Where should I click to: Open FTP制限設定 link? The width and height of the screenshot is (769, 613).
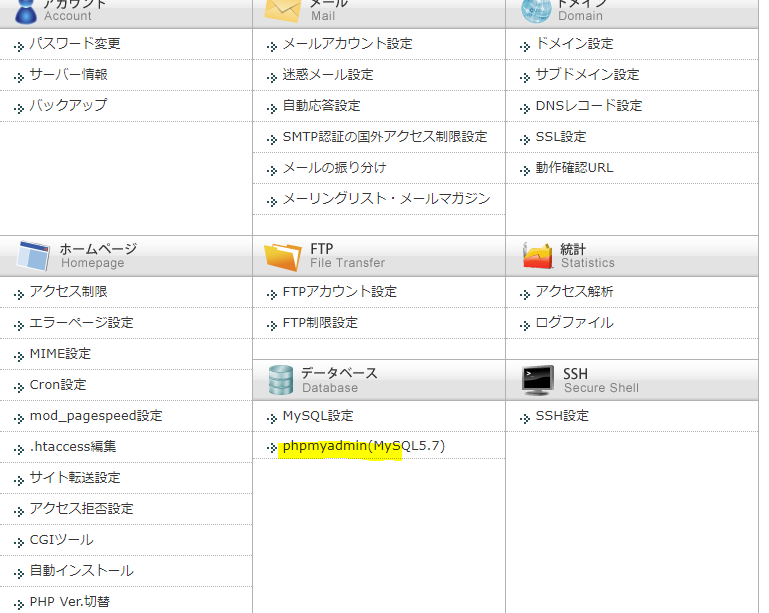coord(320,323)
